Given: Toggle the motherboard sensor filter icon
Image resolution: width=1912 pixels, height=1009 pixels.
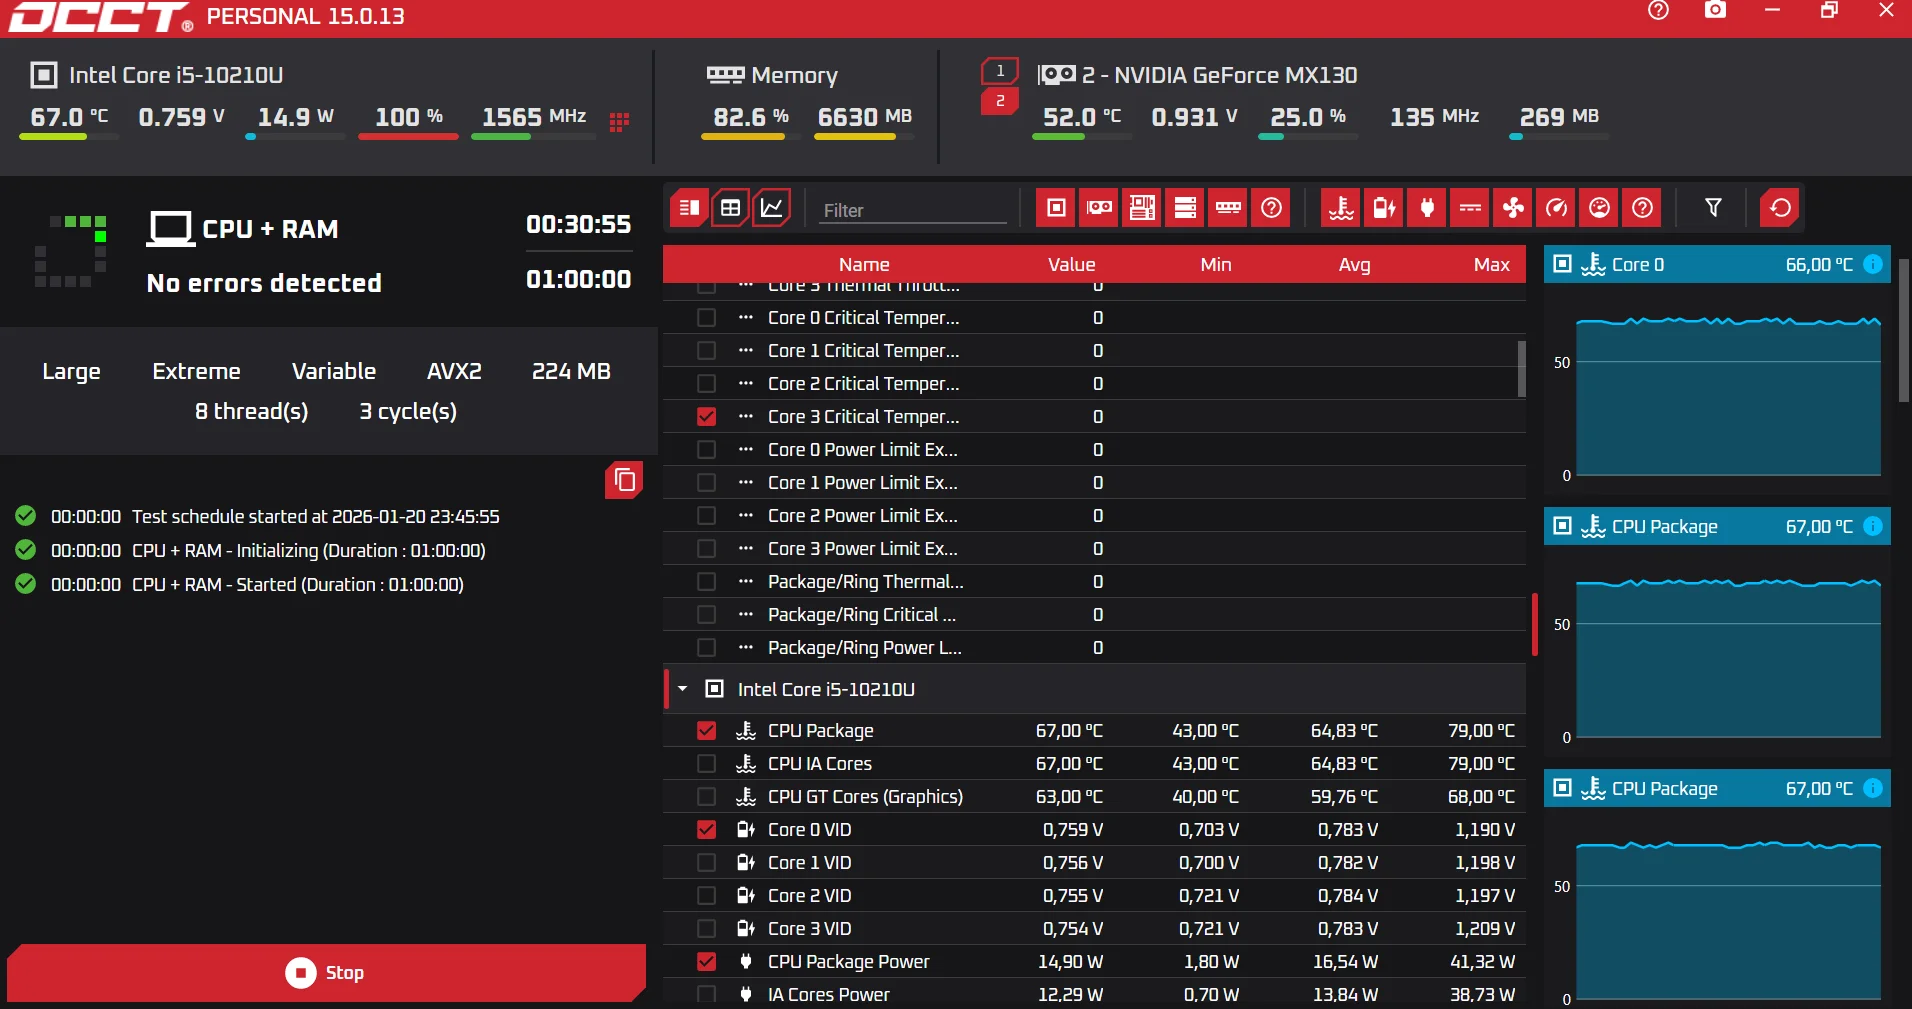Looking at the screenshot, I should (x=1142, y=208).
